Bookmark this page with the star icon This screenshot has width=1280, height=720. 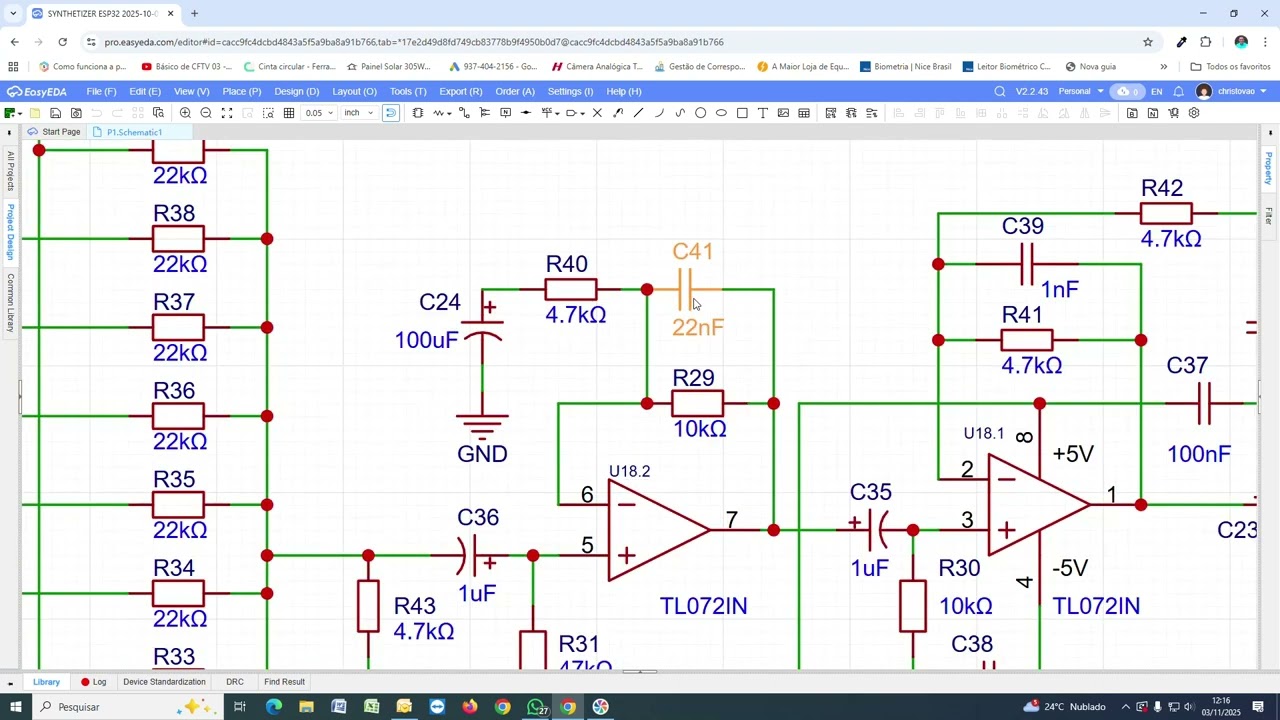(x=1148, y=42)
